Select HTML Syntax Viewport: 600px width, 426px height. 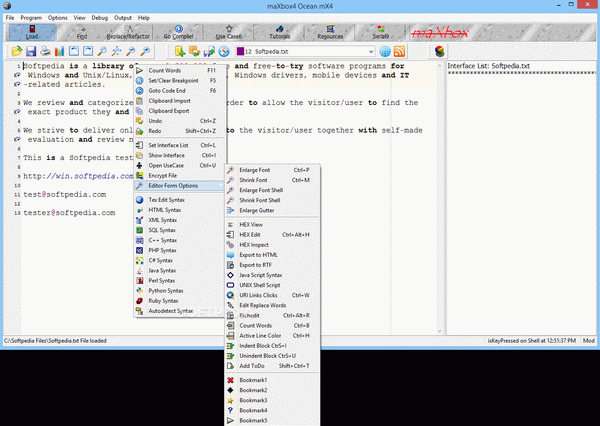coord(180,210)
